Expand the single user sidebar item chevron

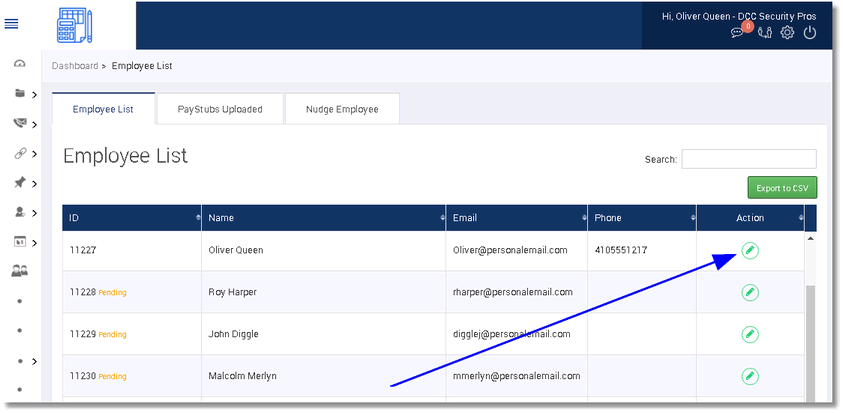(34, 213)
